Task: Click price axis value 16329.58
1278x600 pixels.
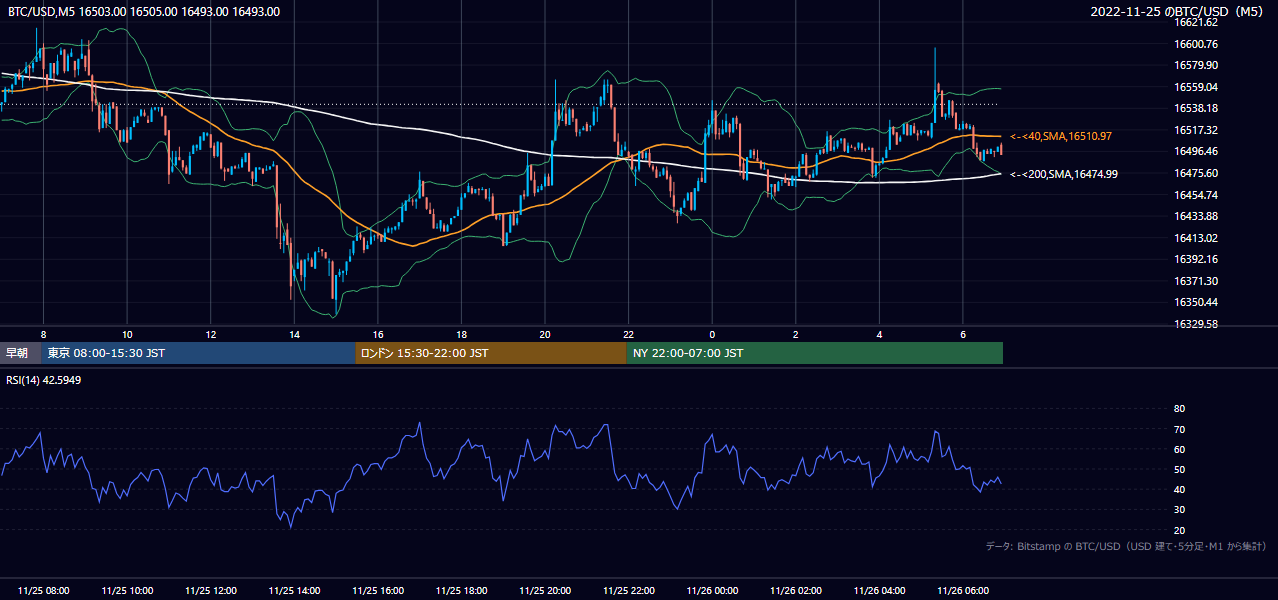Action: [x=1196, y=324]
